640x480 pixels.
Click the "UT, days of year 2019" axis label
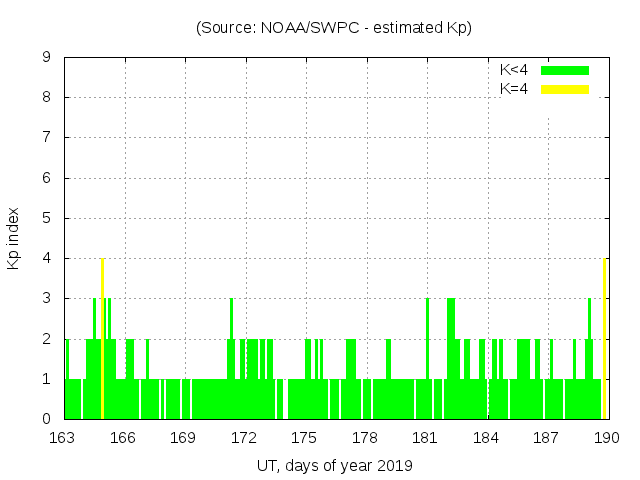334,465
